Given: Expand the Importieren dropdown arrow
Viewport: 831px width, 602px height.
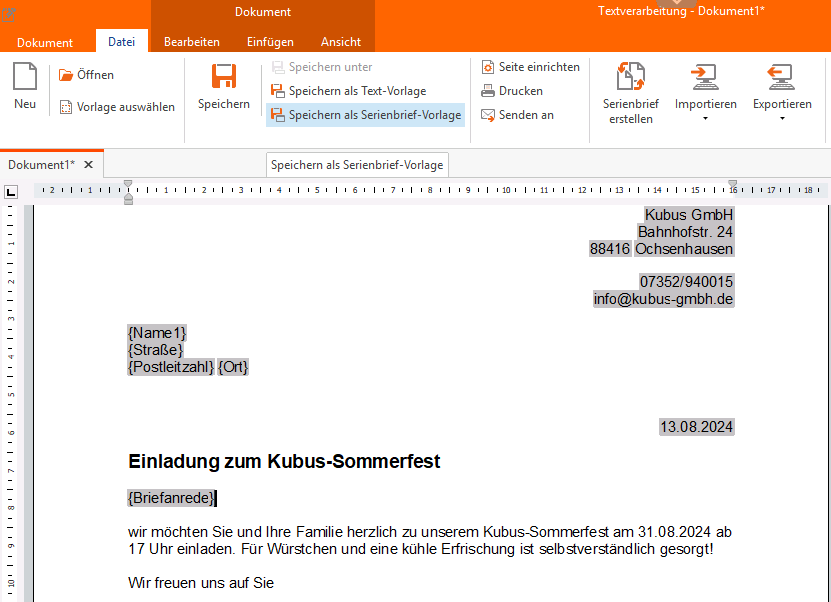Looking at the screenshot, I should click(x=705, y=119).
